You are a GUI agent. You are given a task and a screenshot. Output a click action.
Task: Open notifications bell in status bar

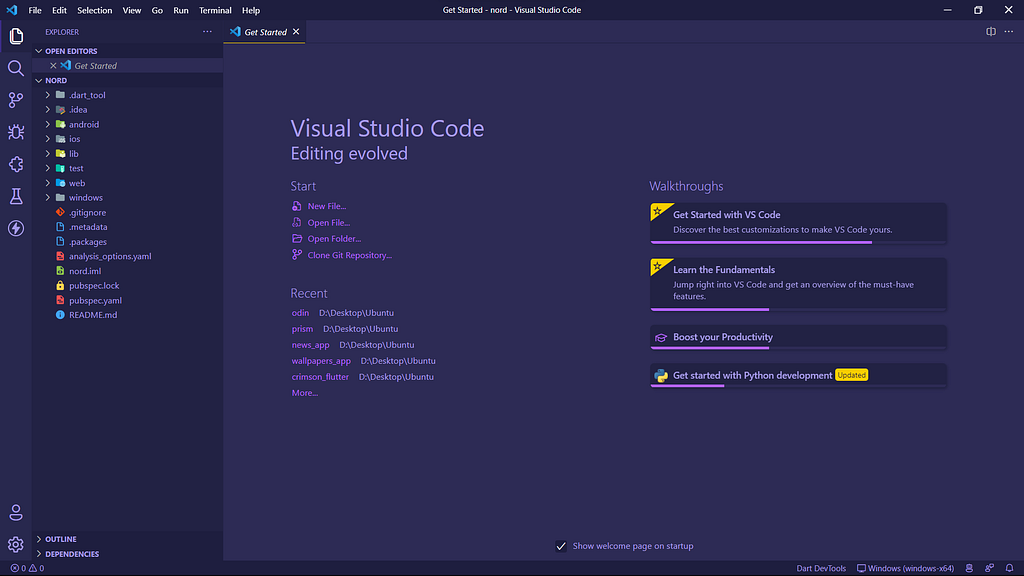pyautogui.click(x=1010, y=568)
